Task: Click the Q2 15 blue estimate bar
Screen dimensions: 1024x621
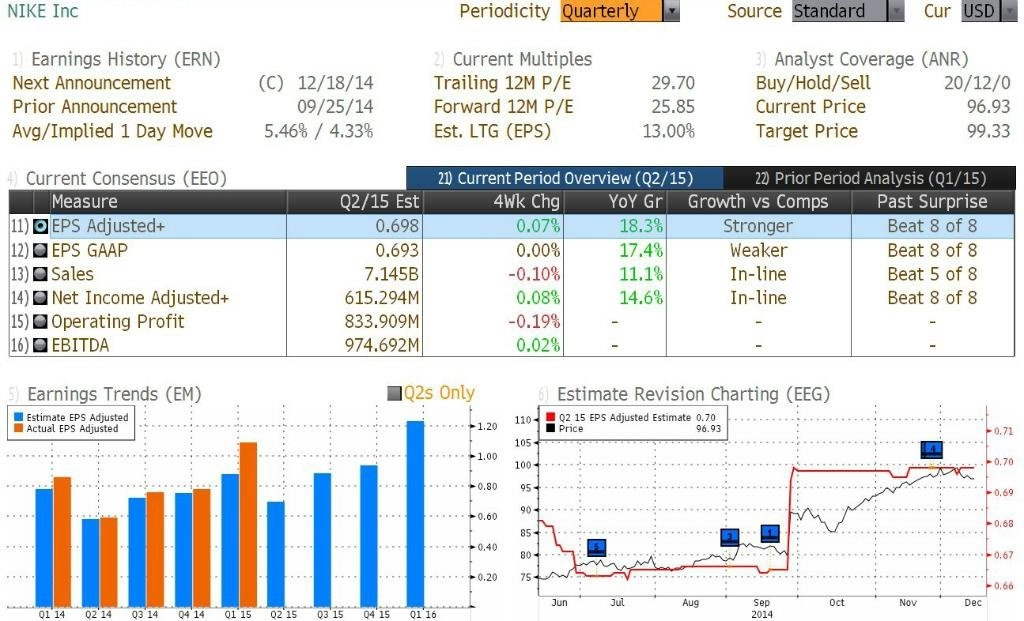Action: pyautogui.click(x=276, y=554)
